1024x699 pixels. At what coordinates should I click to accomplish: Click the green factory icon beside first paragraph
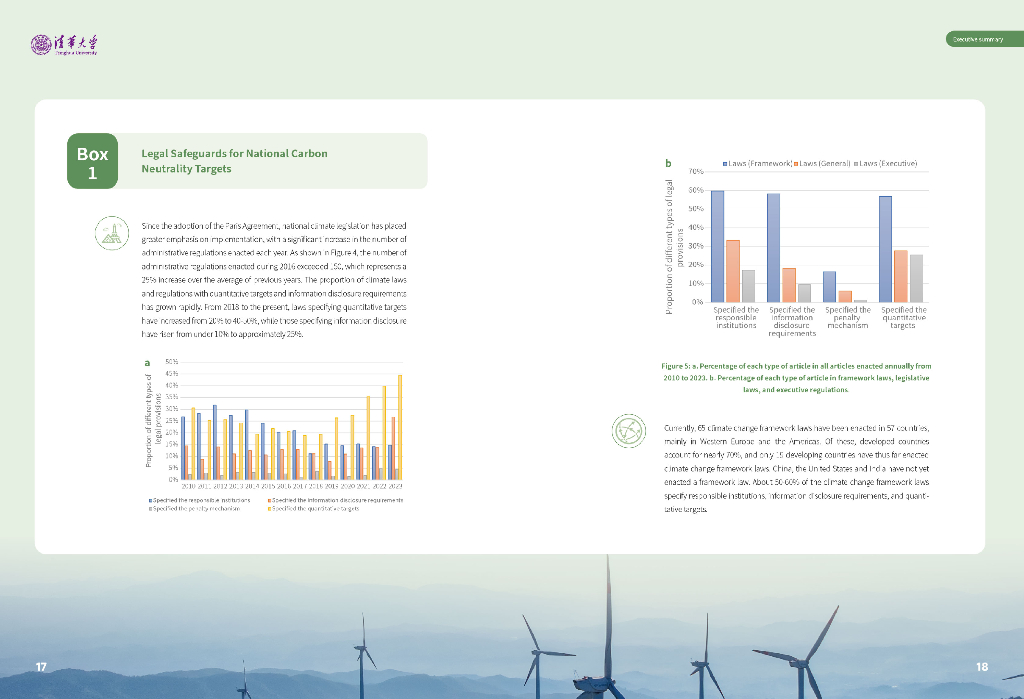pyautogui.click(x=110, y=235)
